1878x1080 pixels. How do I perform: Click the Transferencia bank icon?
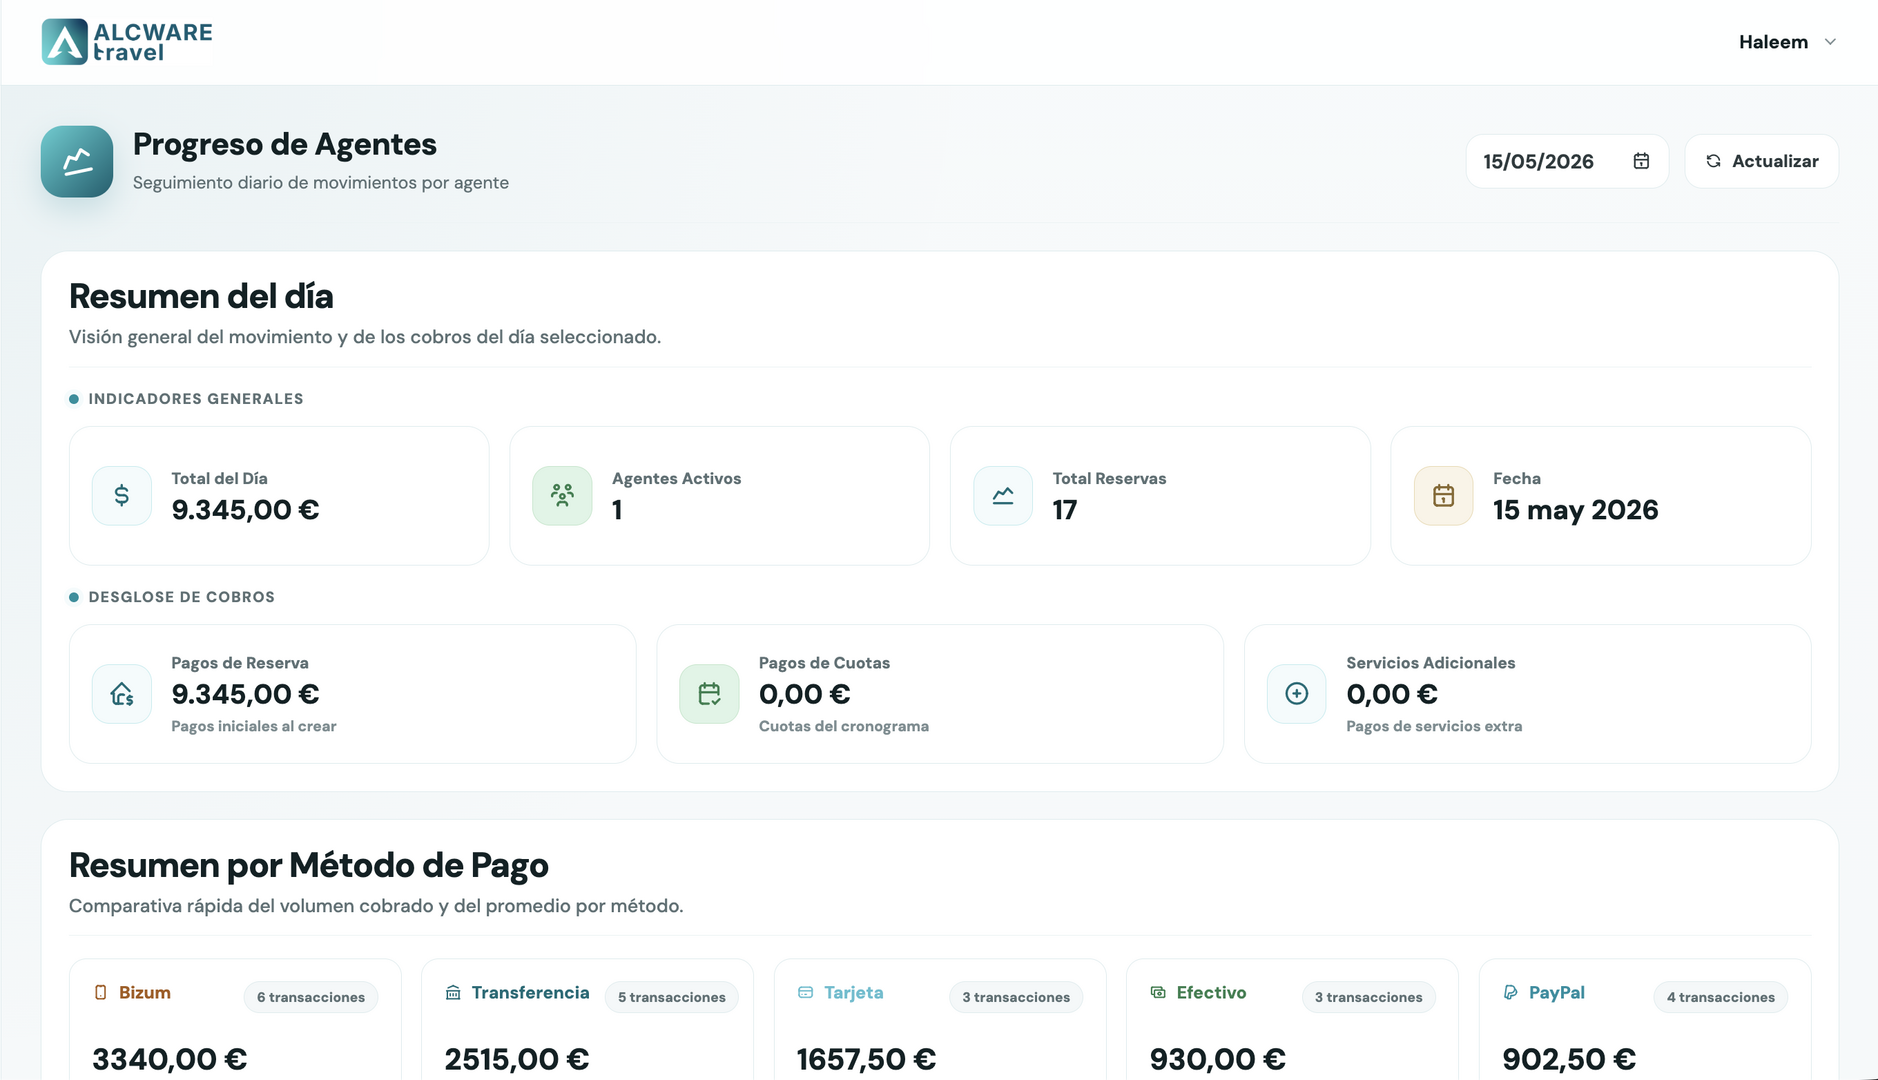pos(453,992)
